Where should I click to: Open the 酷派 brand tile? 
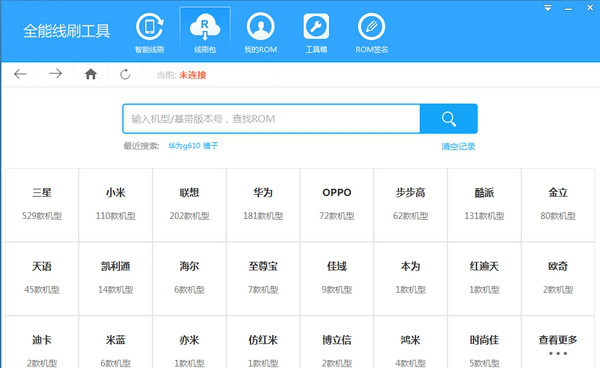click(x=484, y=205)
